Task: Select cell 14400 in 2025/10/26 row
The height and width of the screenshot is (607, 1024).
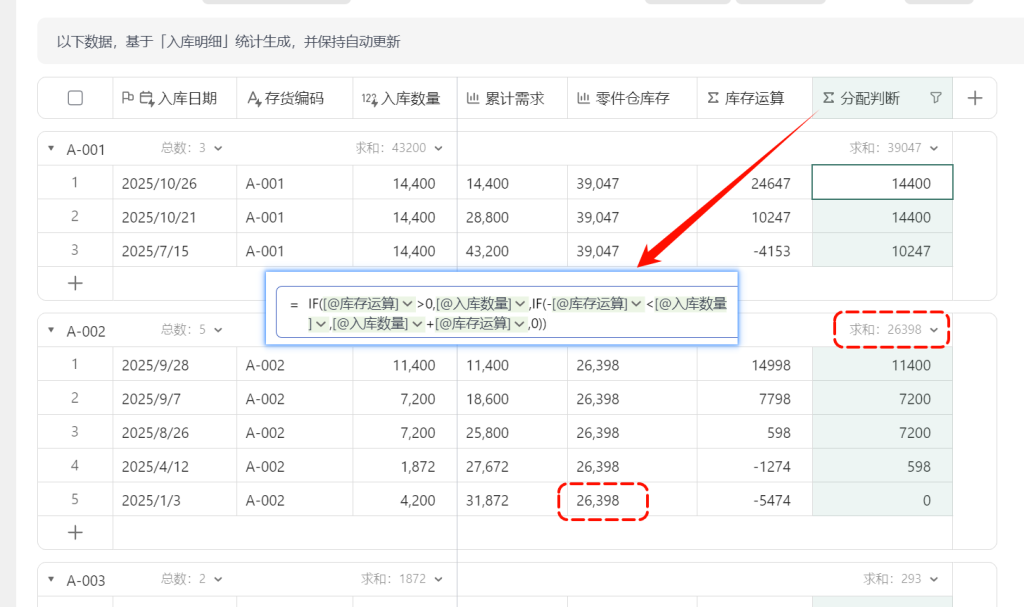Action: 882,182
